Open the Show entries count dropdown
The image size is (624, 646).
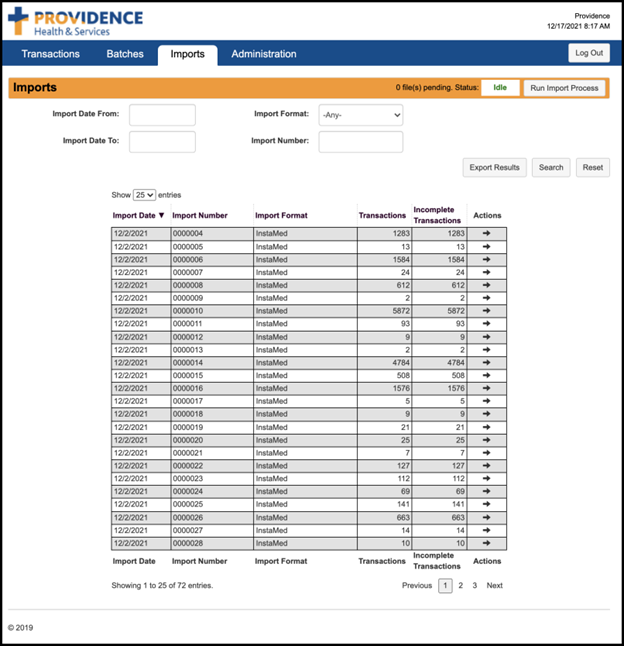pyautogui.click(x=144, y=195)
